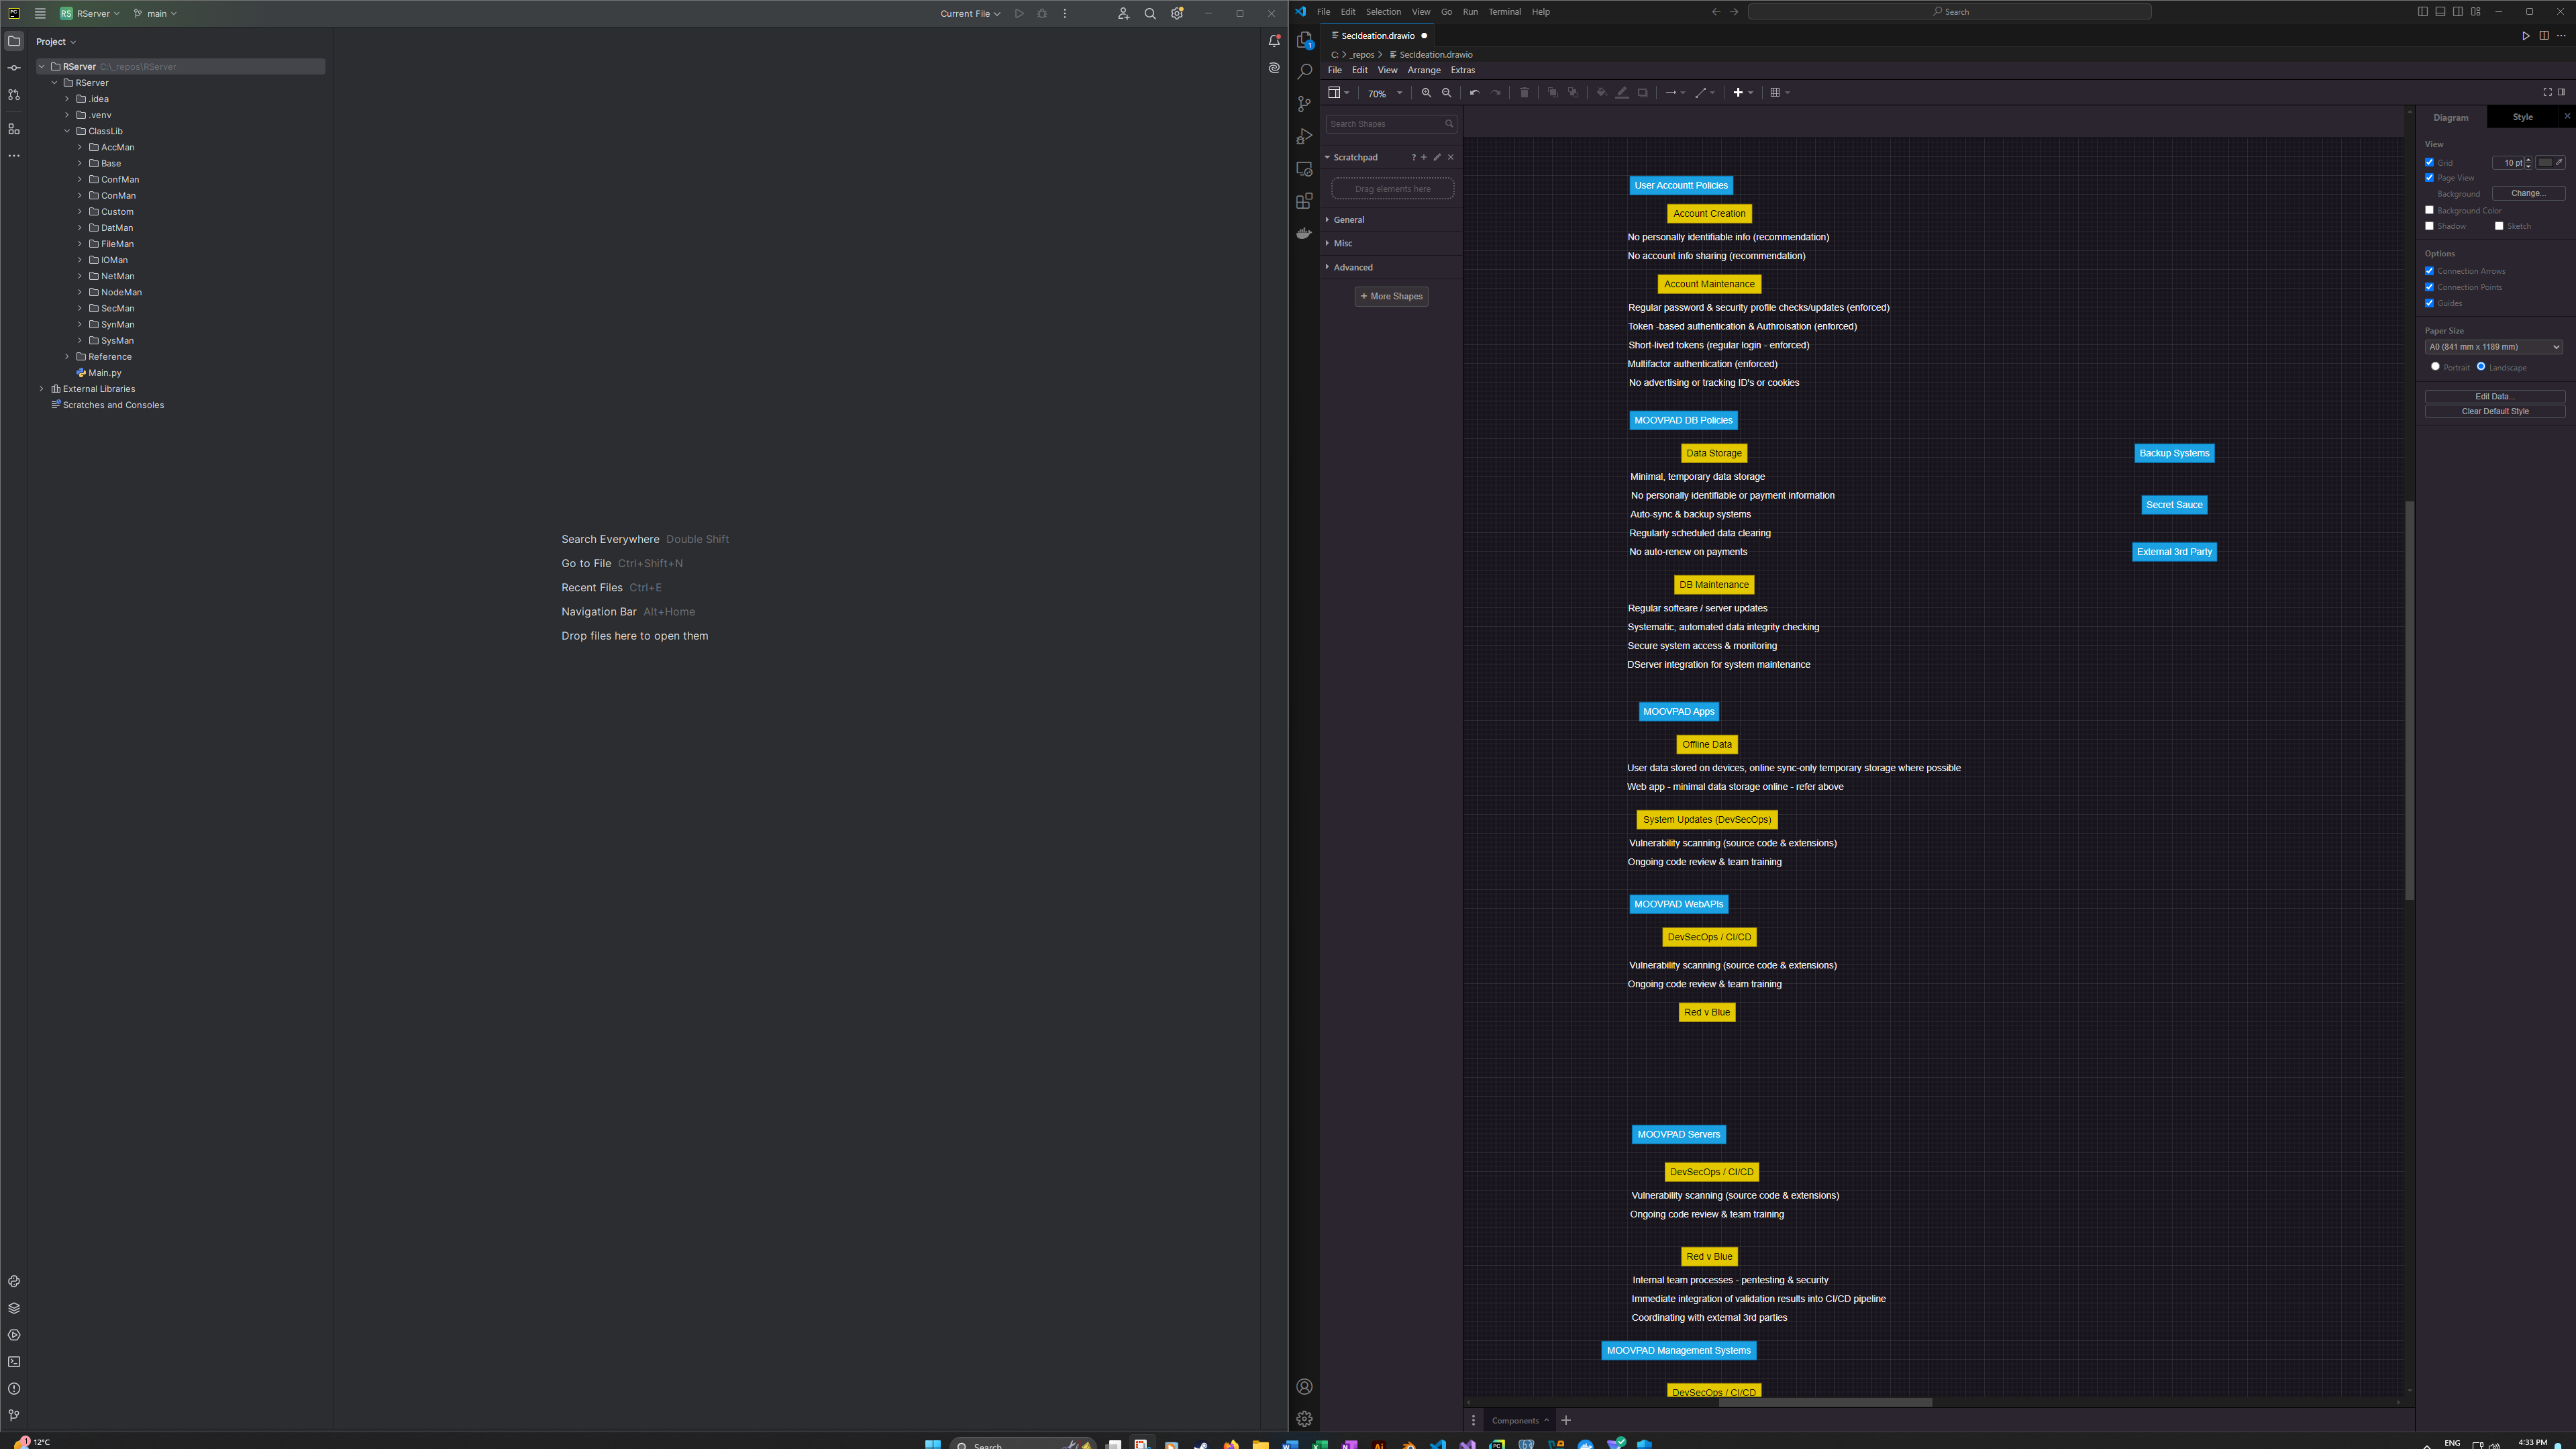Open VS Code Accounts icon
This screenshot has width=2576, height=1449.
[x=1304, y=1386]
